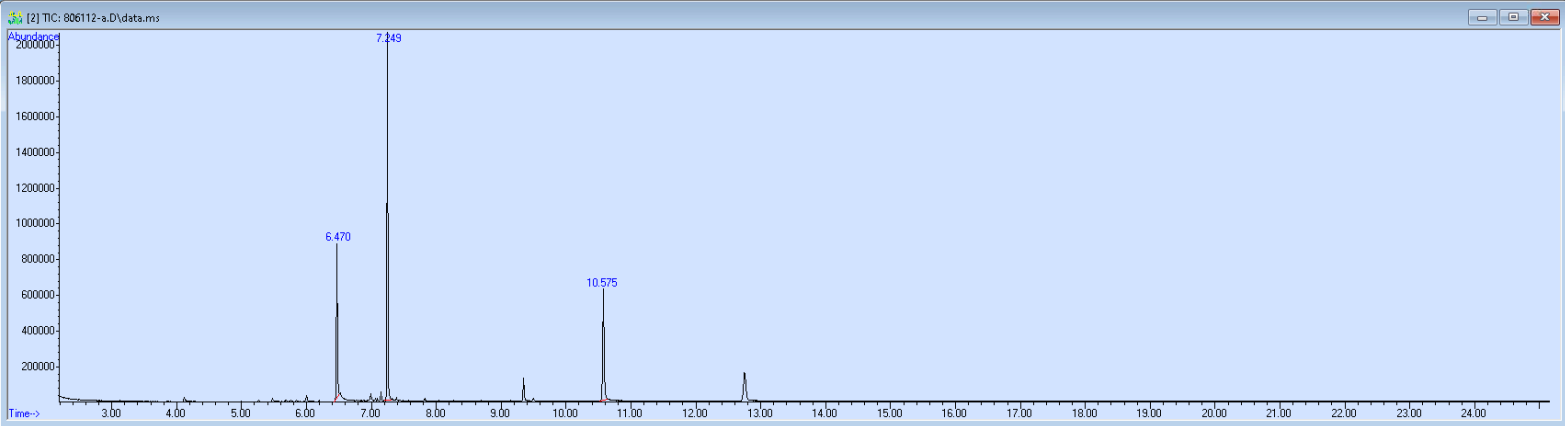Click the 15.00 time axis tick label
The height and width of the screenshot is (426, 1565).
coord(890,413)
